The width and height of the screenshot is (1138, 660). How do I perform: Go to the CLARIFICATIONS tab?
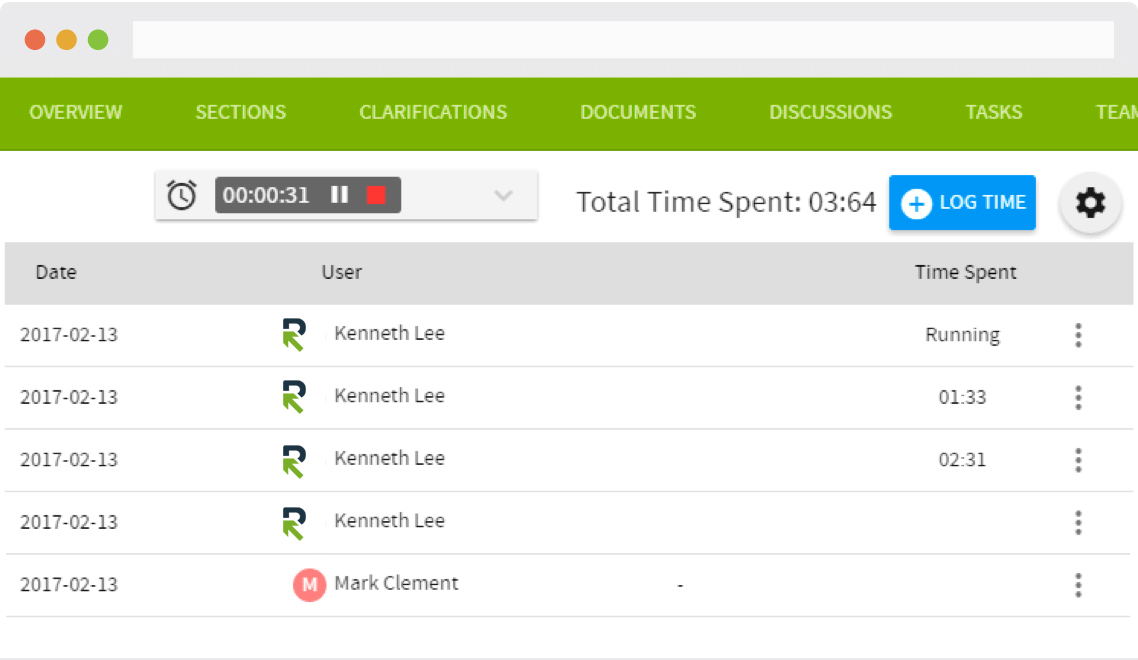coord(433,112)
